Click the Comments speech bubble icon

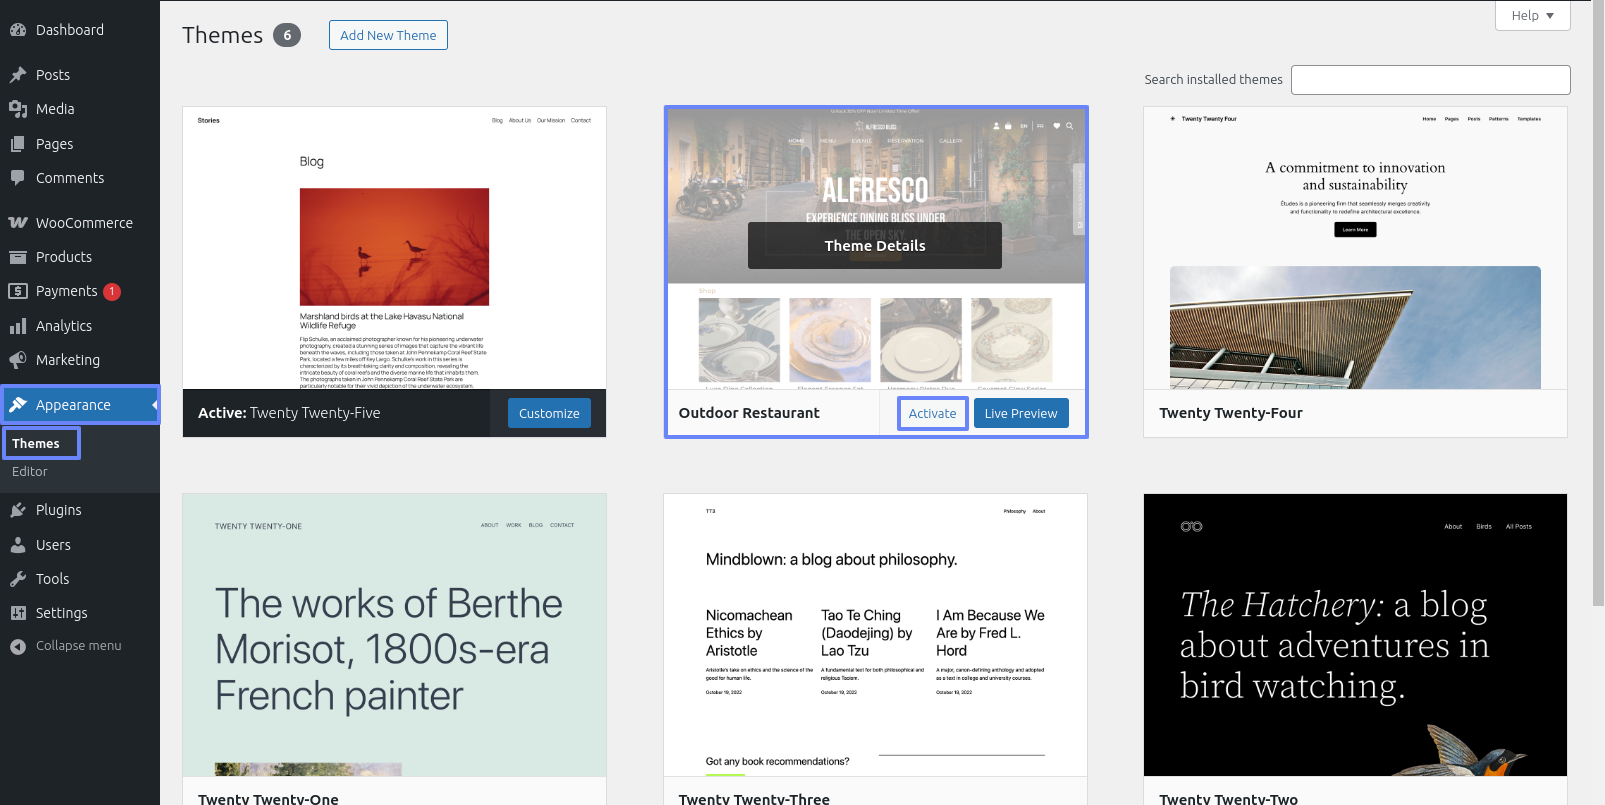(18, 178)
